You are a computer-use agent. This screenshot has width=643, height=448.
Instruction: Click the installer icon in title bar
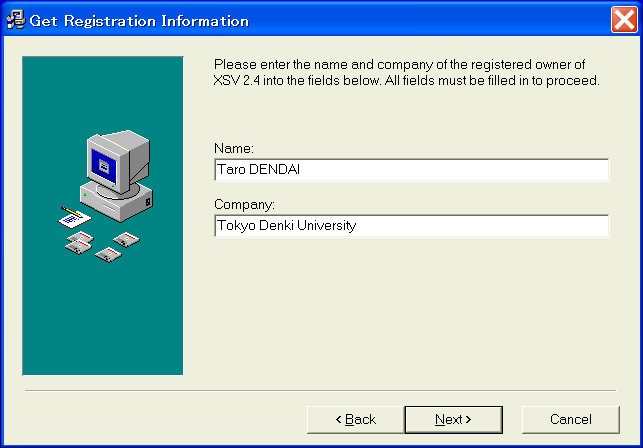[16, 20]
